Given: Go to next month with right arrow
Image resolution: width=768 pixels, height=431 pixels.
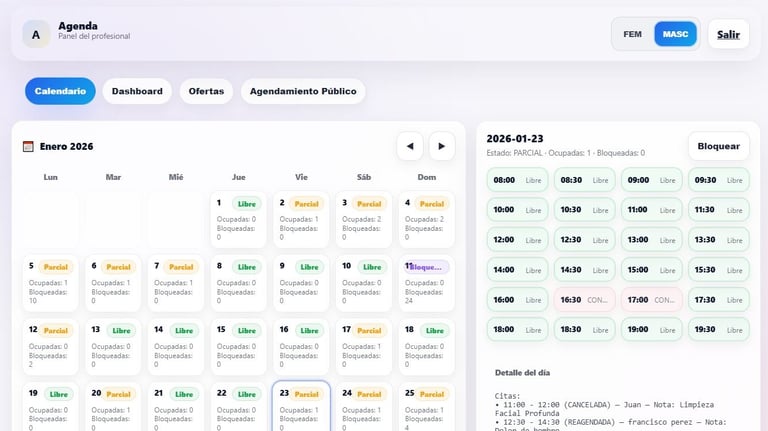Looking at the screenshot, I should (x=442, y=146).
